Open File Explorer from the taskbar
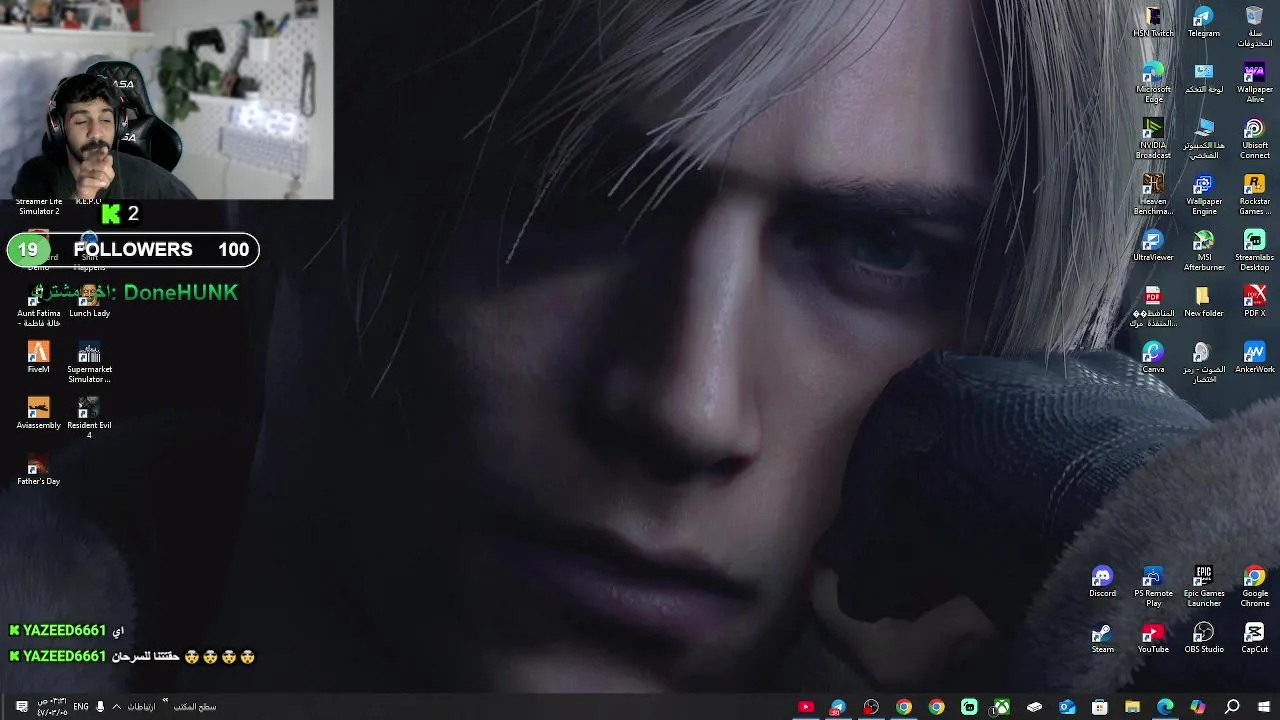1280x720 pixels. click(x=1132, y=707)
